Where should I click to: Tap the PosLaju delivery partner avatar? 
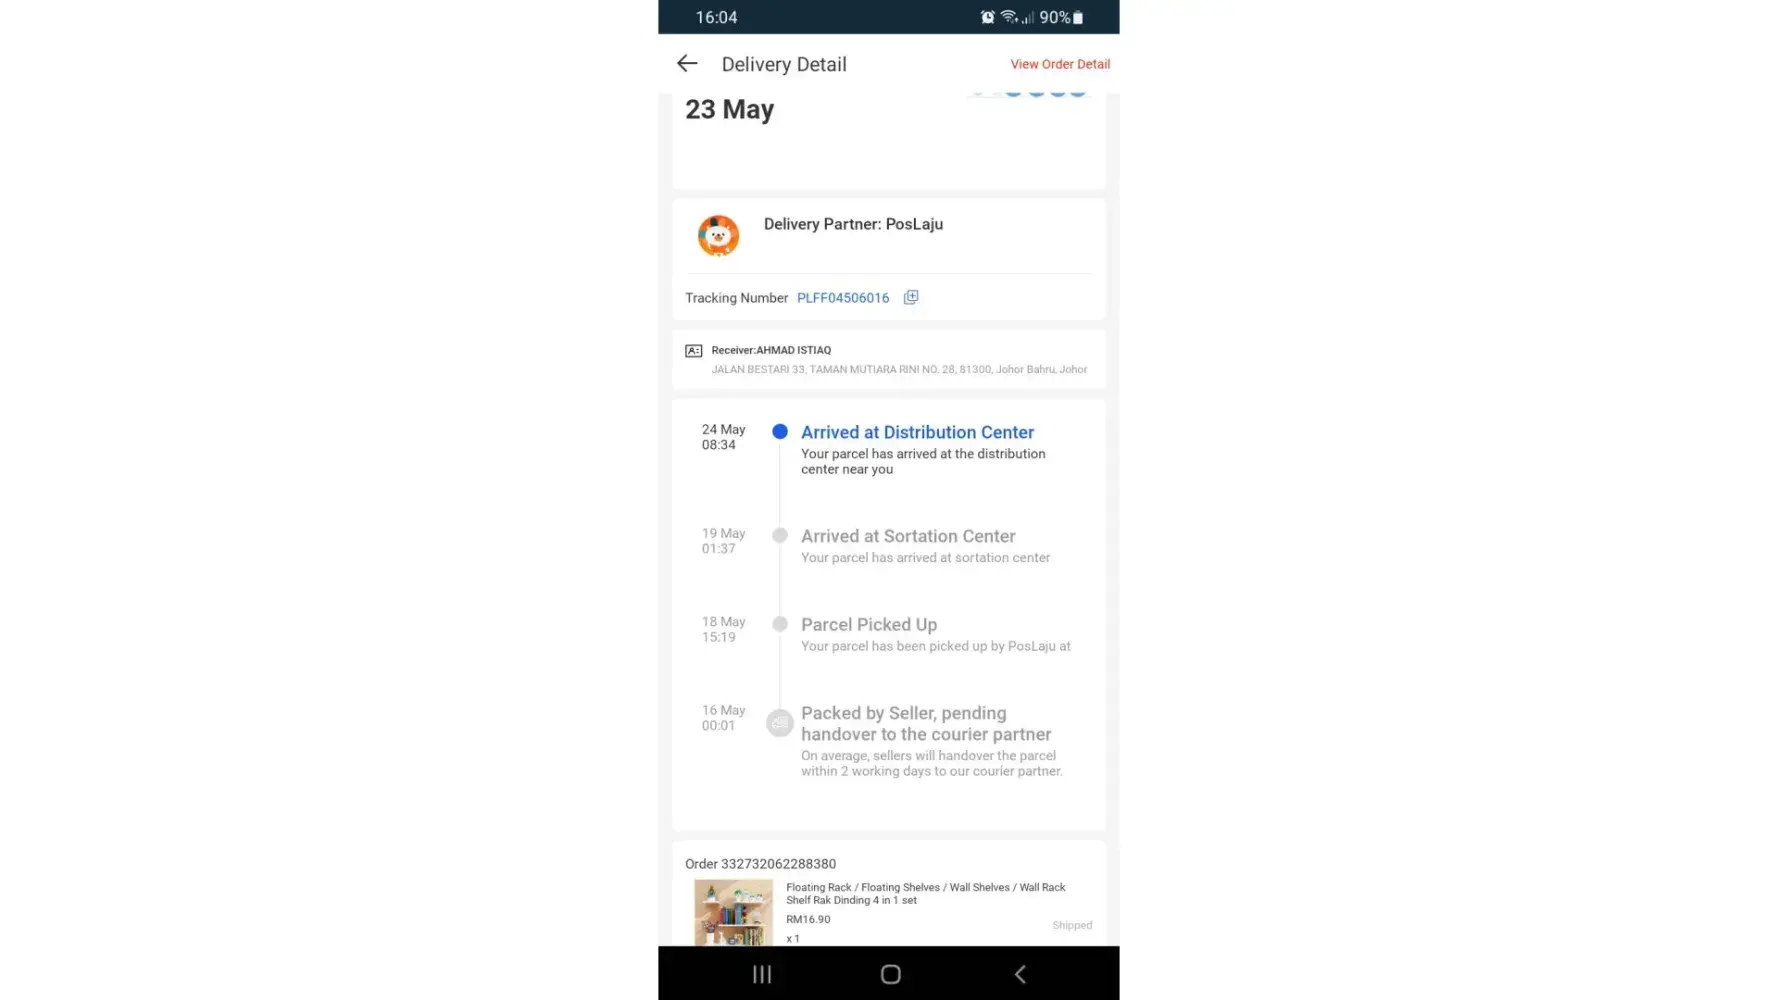pyautogui.click(x=718, y=236)
